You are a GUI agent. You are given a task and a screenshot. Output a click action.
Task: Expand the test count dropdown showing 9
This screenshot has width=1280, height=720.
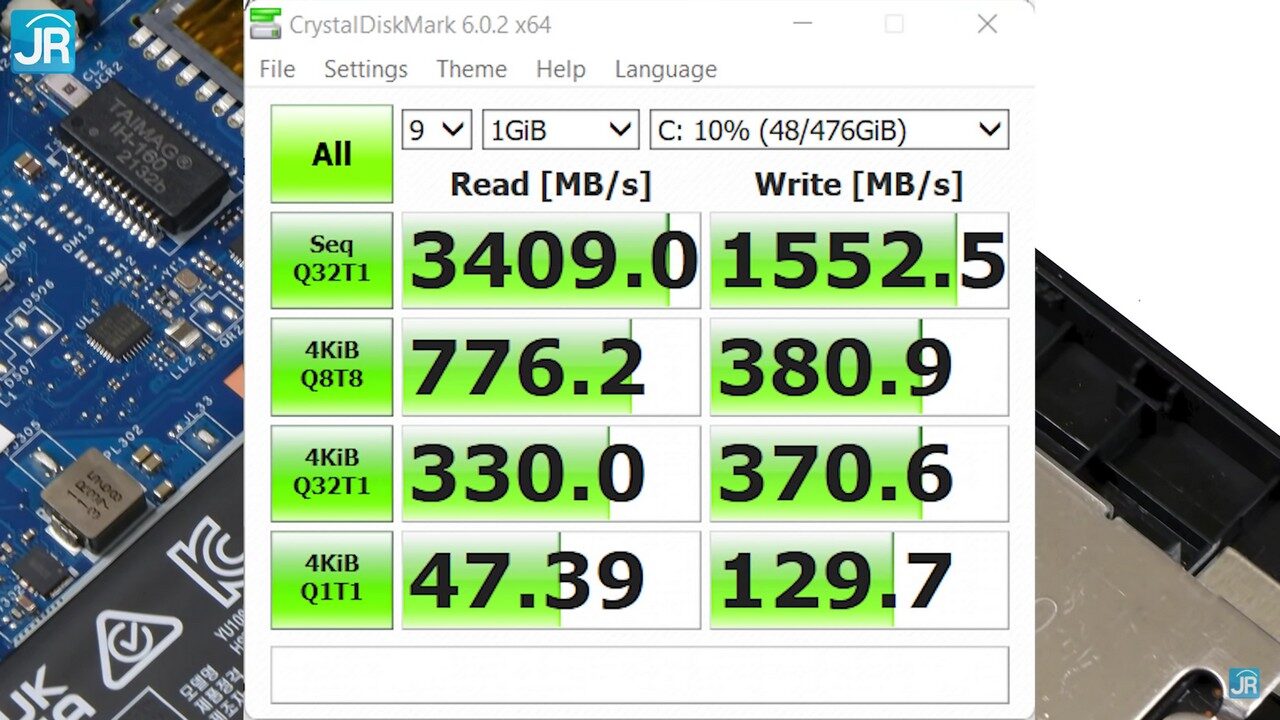tap(437, 130)
